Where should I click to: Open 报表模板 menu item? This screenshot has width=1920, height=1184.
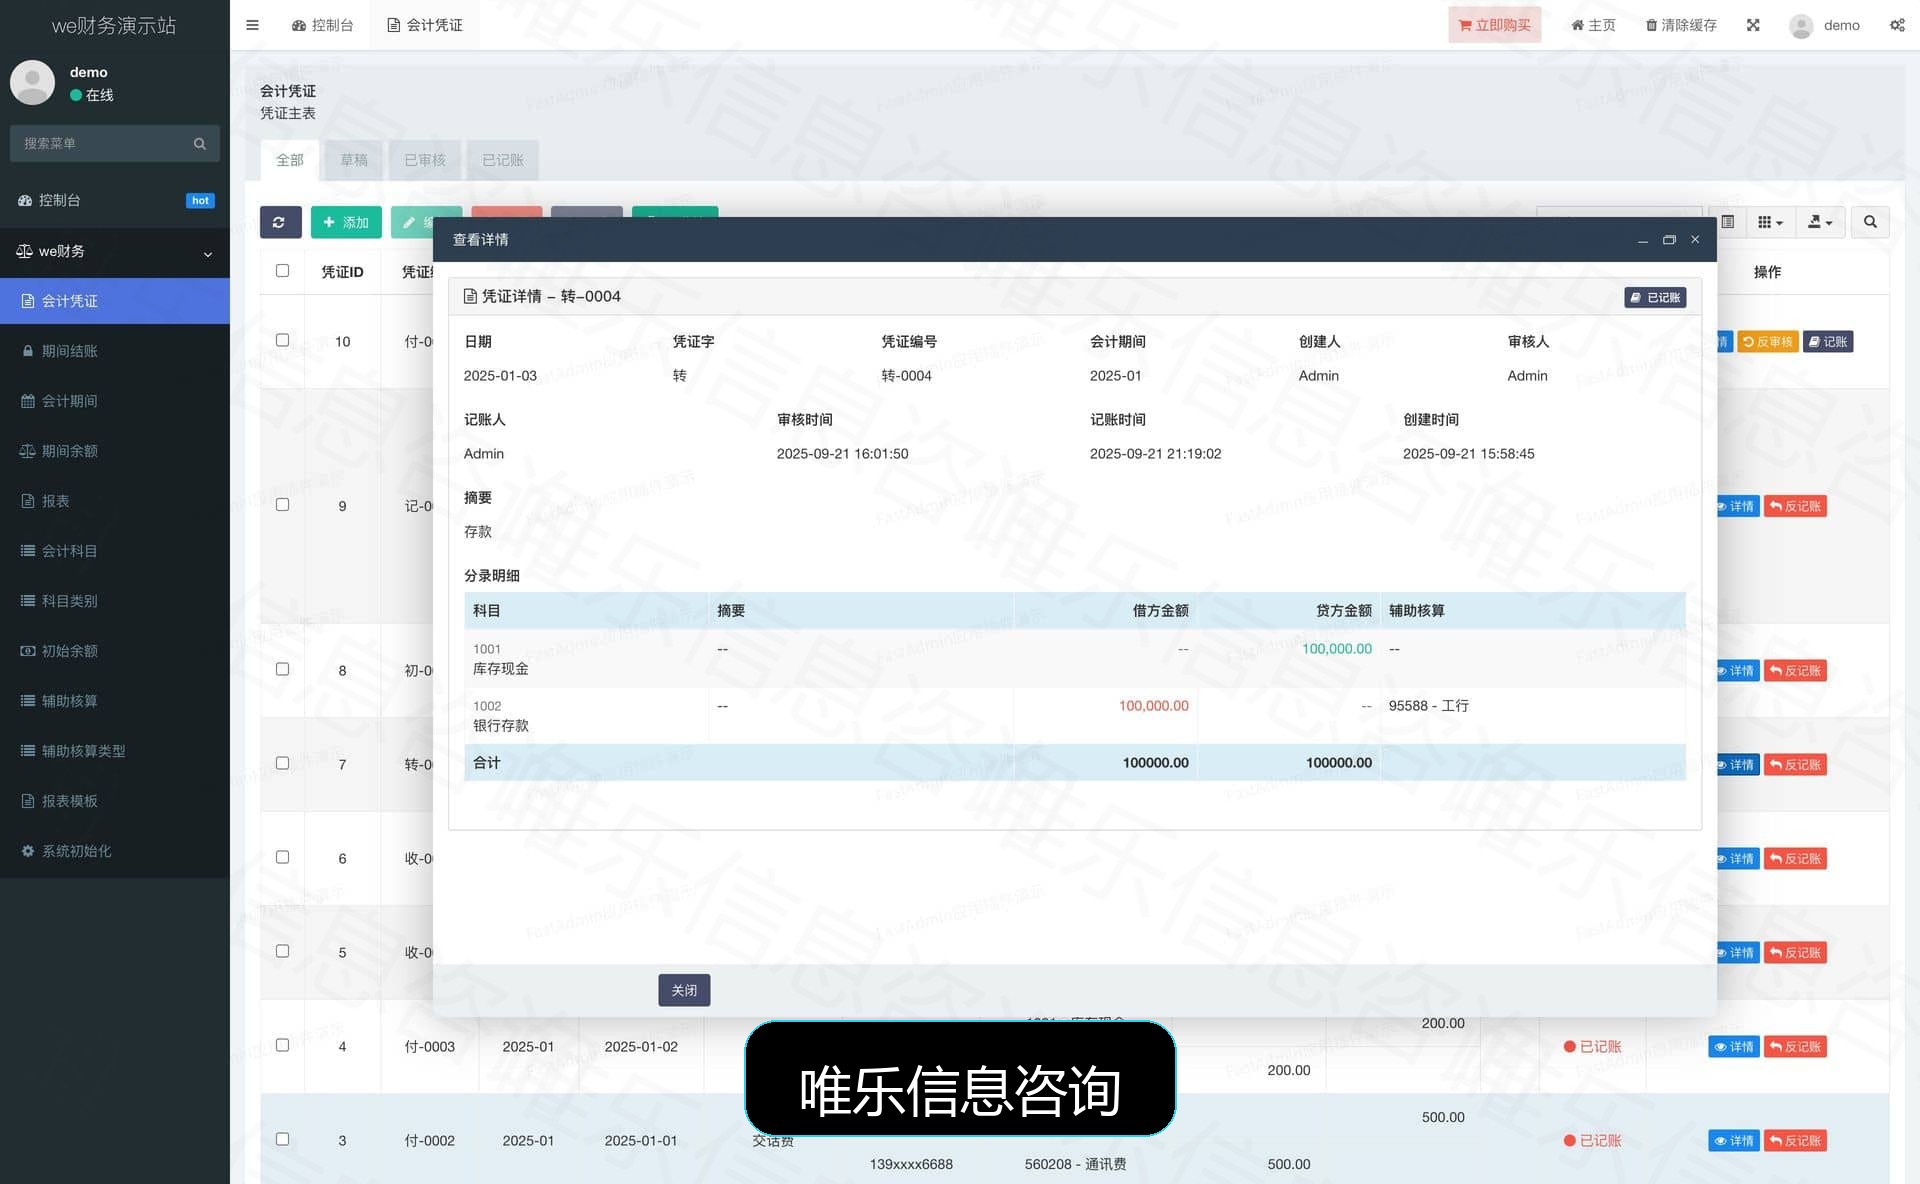point(115,801)
